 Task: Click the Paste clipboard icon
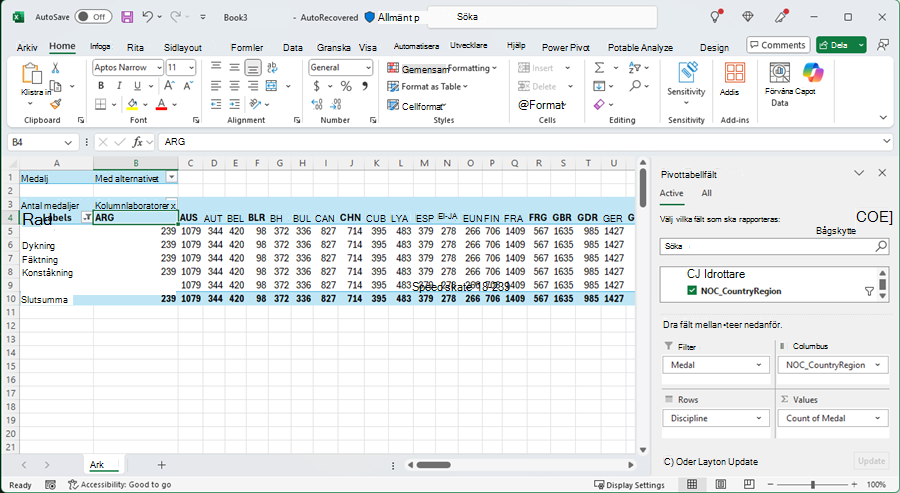coord(31,74)
